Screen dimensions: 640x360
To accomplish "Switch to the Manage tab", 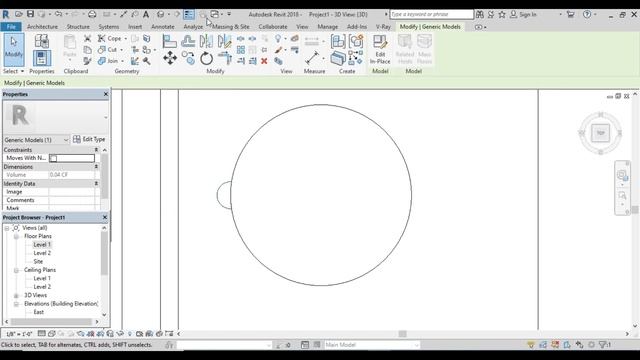I will coord(327,27).
